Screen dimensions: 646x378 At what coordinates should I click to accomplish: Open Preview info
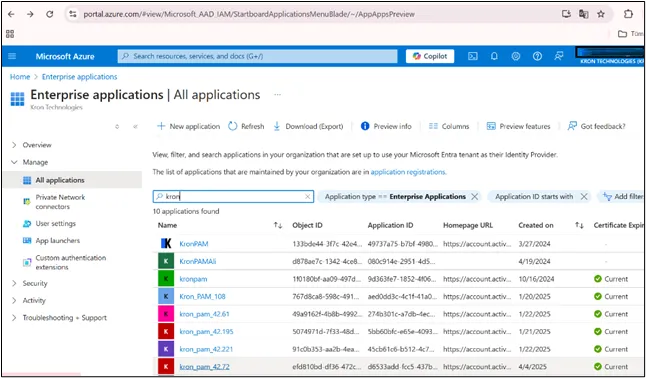[386, 126]
